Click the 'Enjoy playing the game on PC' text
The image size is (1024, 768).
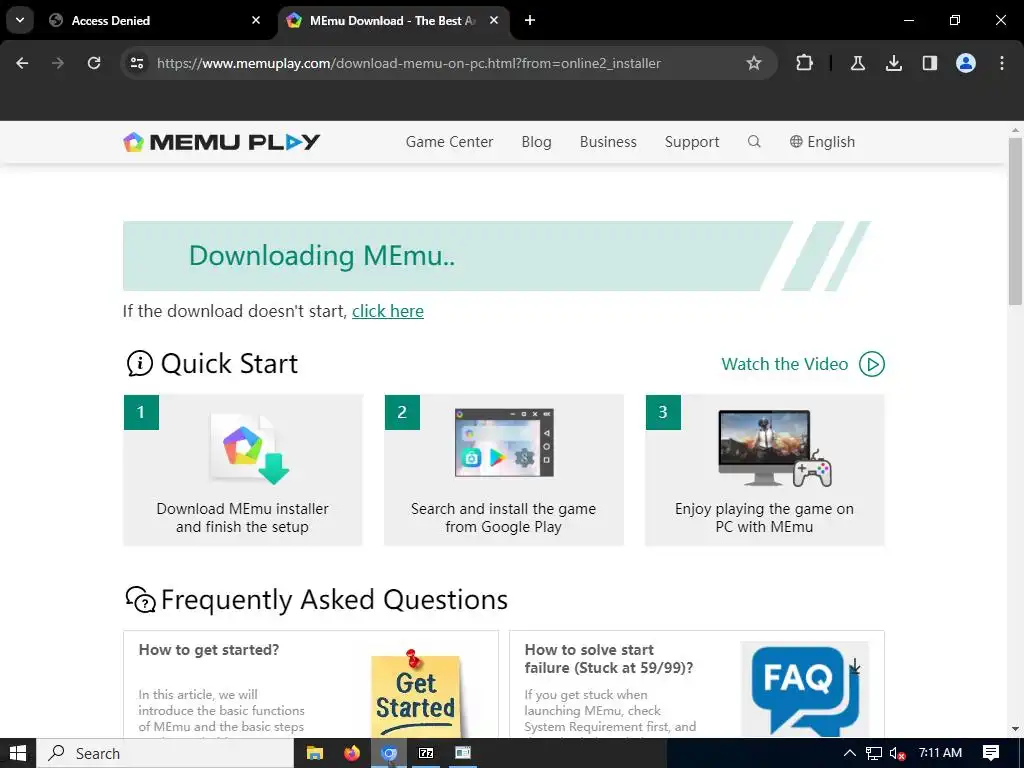click(x=764, y=518)
